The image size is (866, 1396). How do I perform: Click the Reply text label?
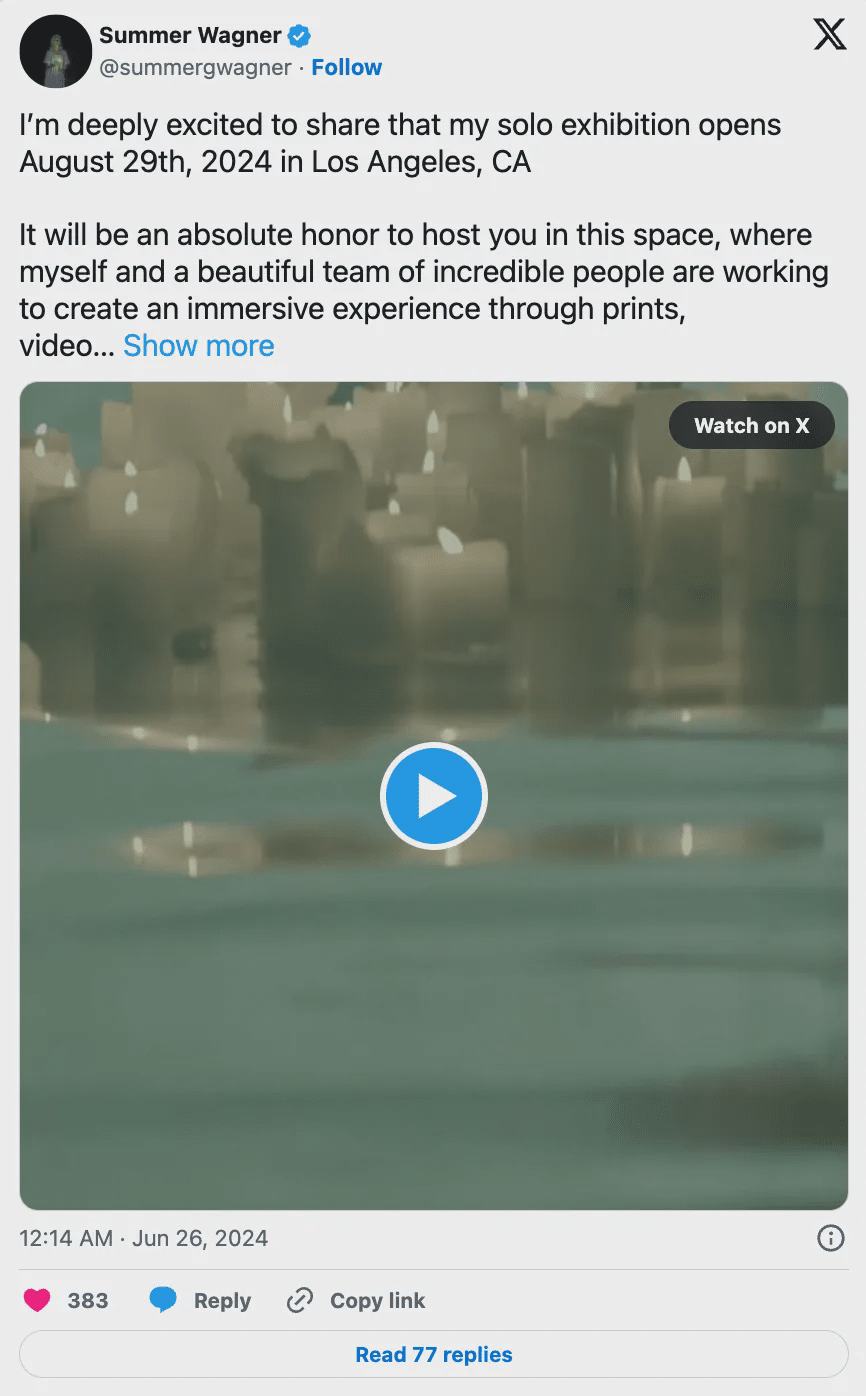(222, 1300)
